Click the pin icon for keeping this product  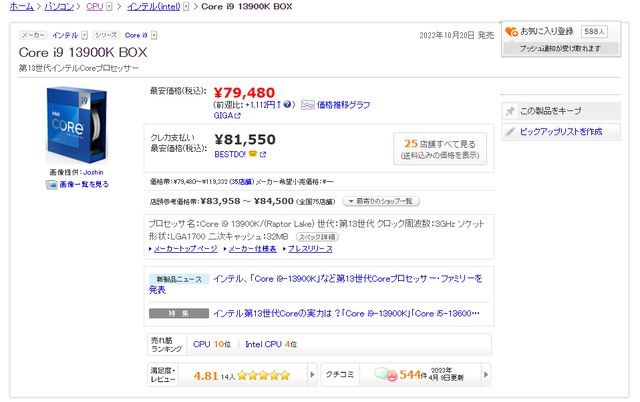[510, 111]
